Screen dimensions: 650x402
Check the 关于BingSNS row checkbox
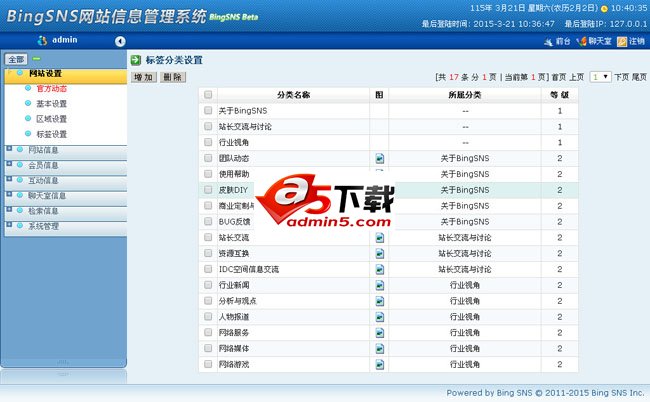[x=208, y=110]
